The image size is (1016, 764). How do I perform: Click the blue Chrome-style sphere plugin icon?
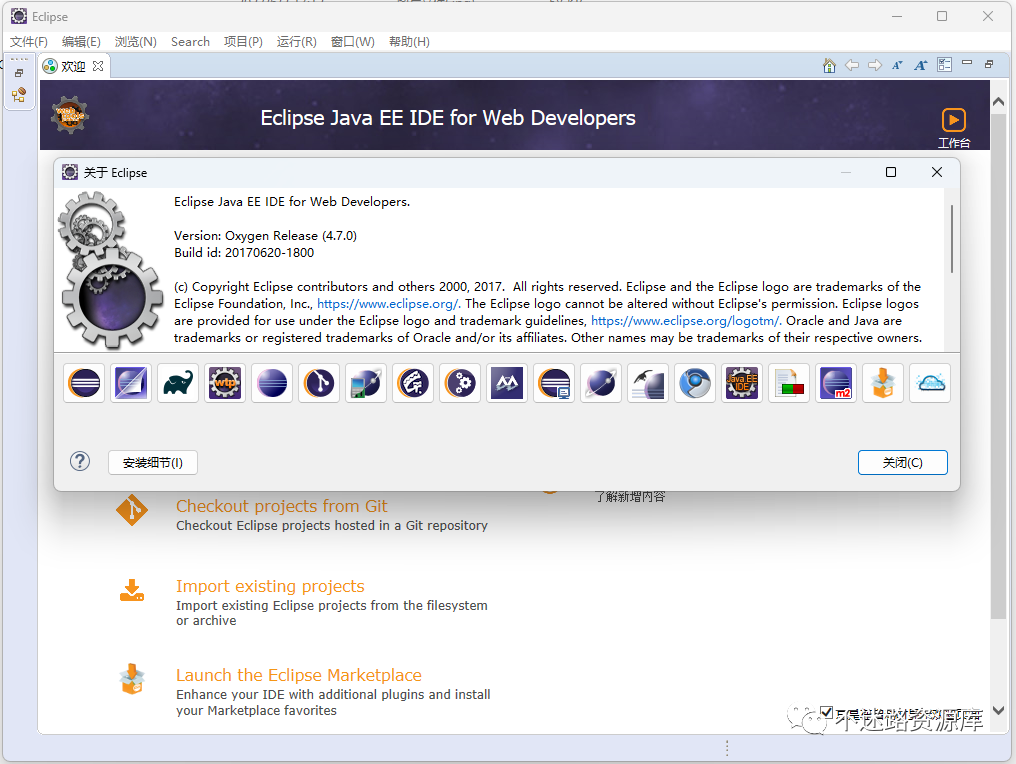(x=695, y=383)
